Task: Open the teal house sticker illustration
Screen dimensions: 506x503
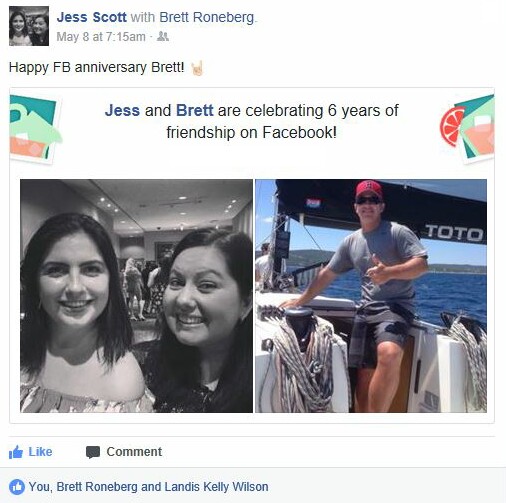Action: click(35, 129)
